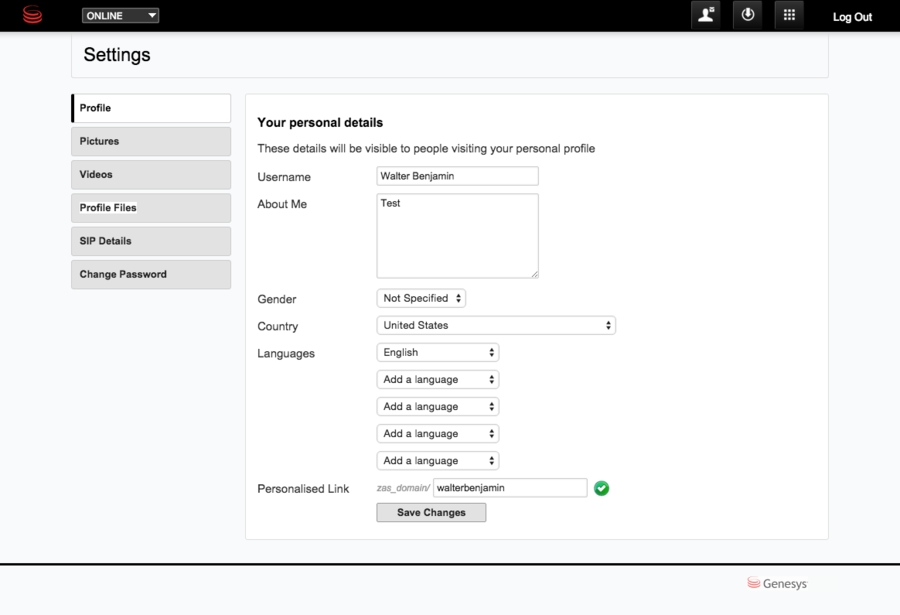Open the Gender dropdown

coord(421,298)
